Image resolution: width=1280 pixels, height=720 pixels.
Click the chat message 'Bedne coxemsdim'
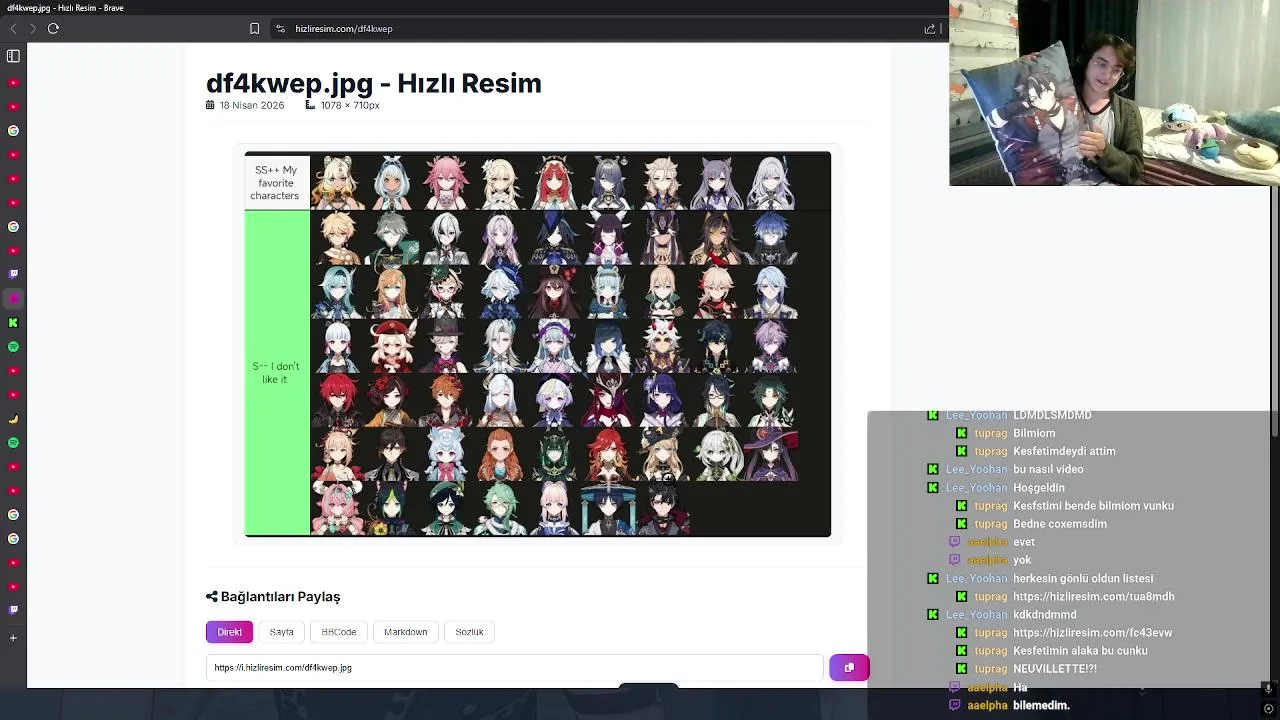(1060, 524)
